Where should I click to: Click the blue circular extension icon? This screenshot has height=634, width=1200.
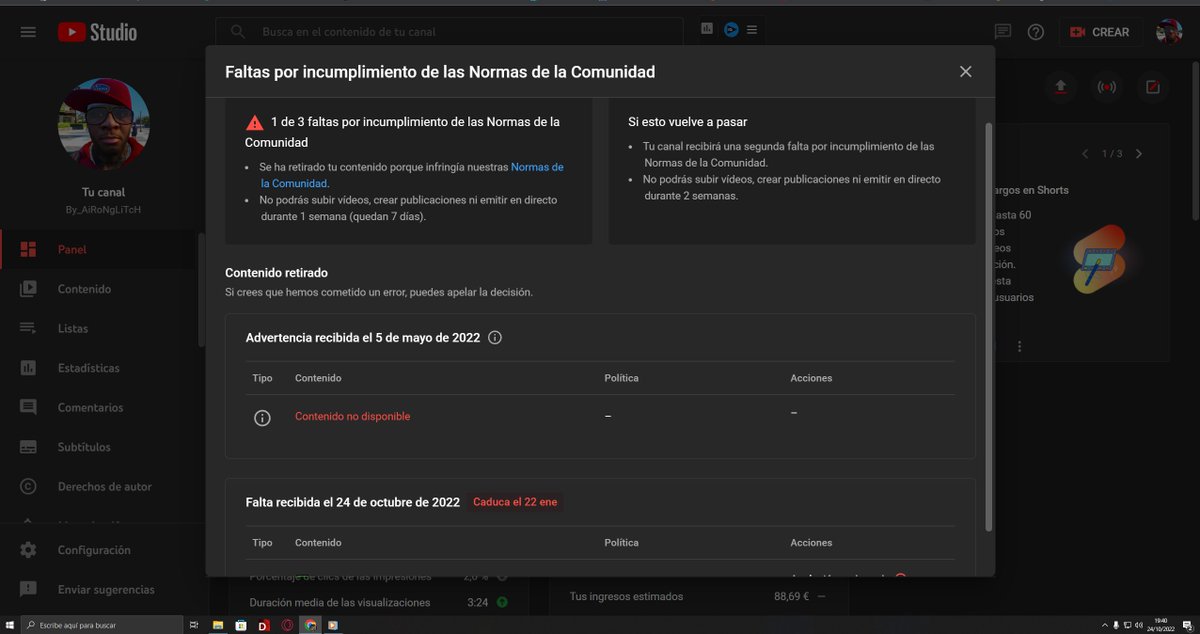732,30
